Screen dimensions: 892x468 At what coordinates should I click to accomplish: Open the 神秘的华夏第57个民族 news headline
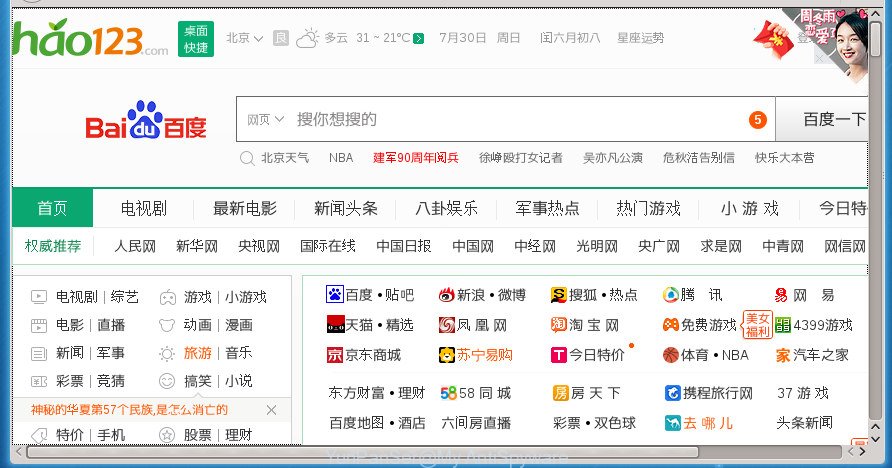[x=129, y=409]
